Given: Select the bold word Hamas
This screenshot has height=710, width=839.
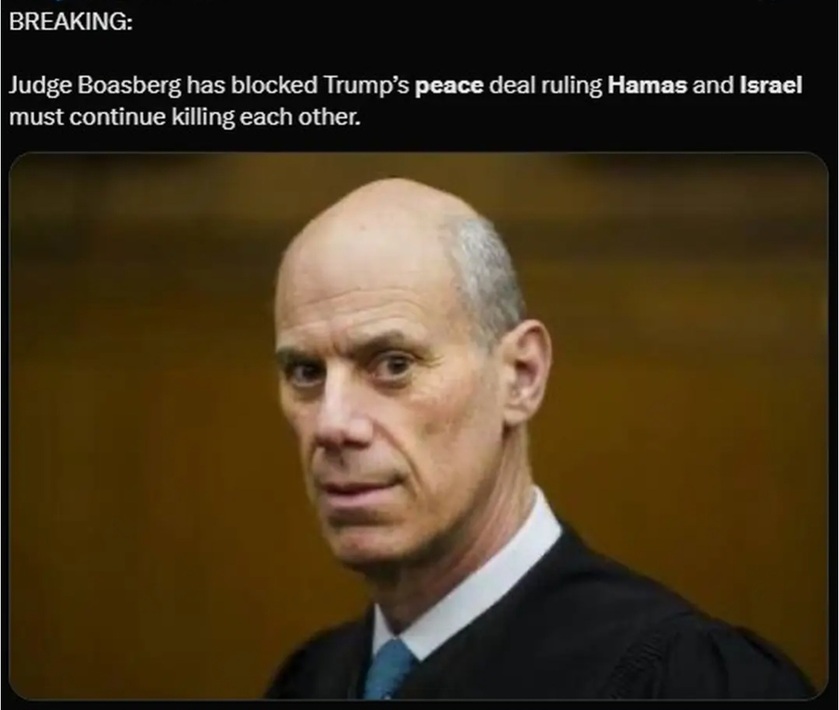Looking at the screenshot, I should (647, 86).
